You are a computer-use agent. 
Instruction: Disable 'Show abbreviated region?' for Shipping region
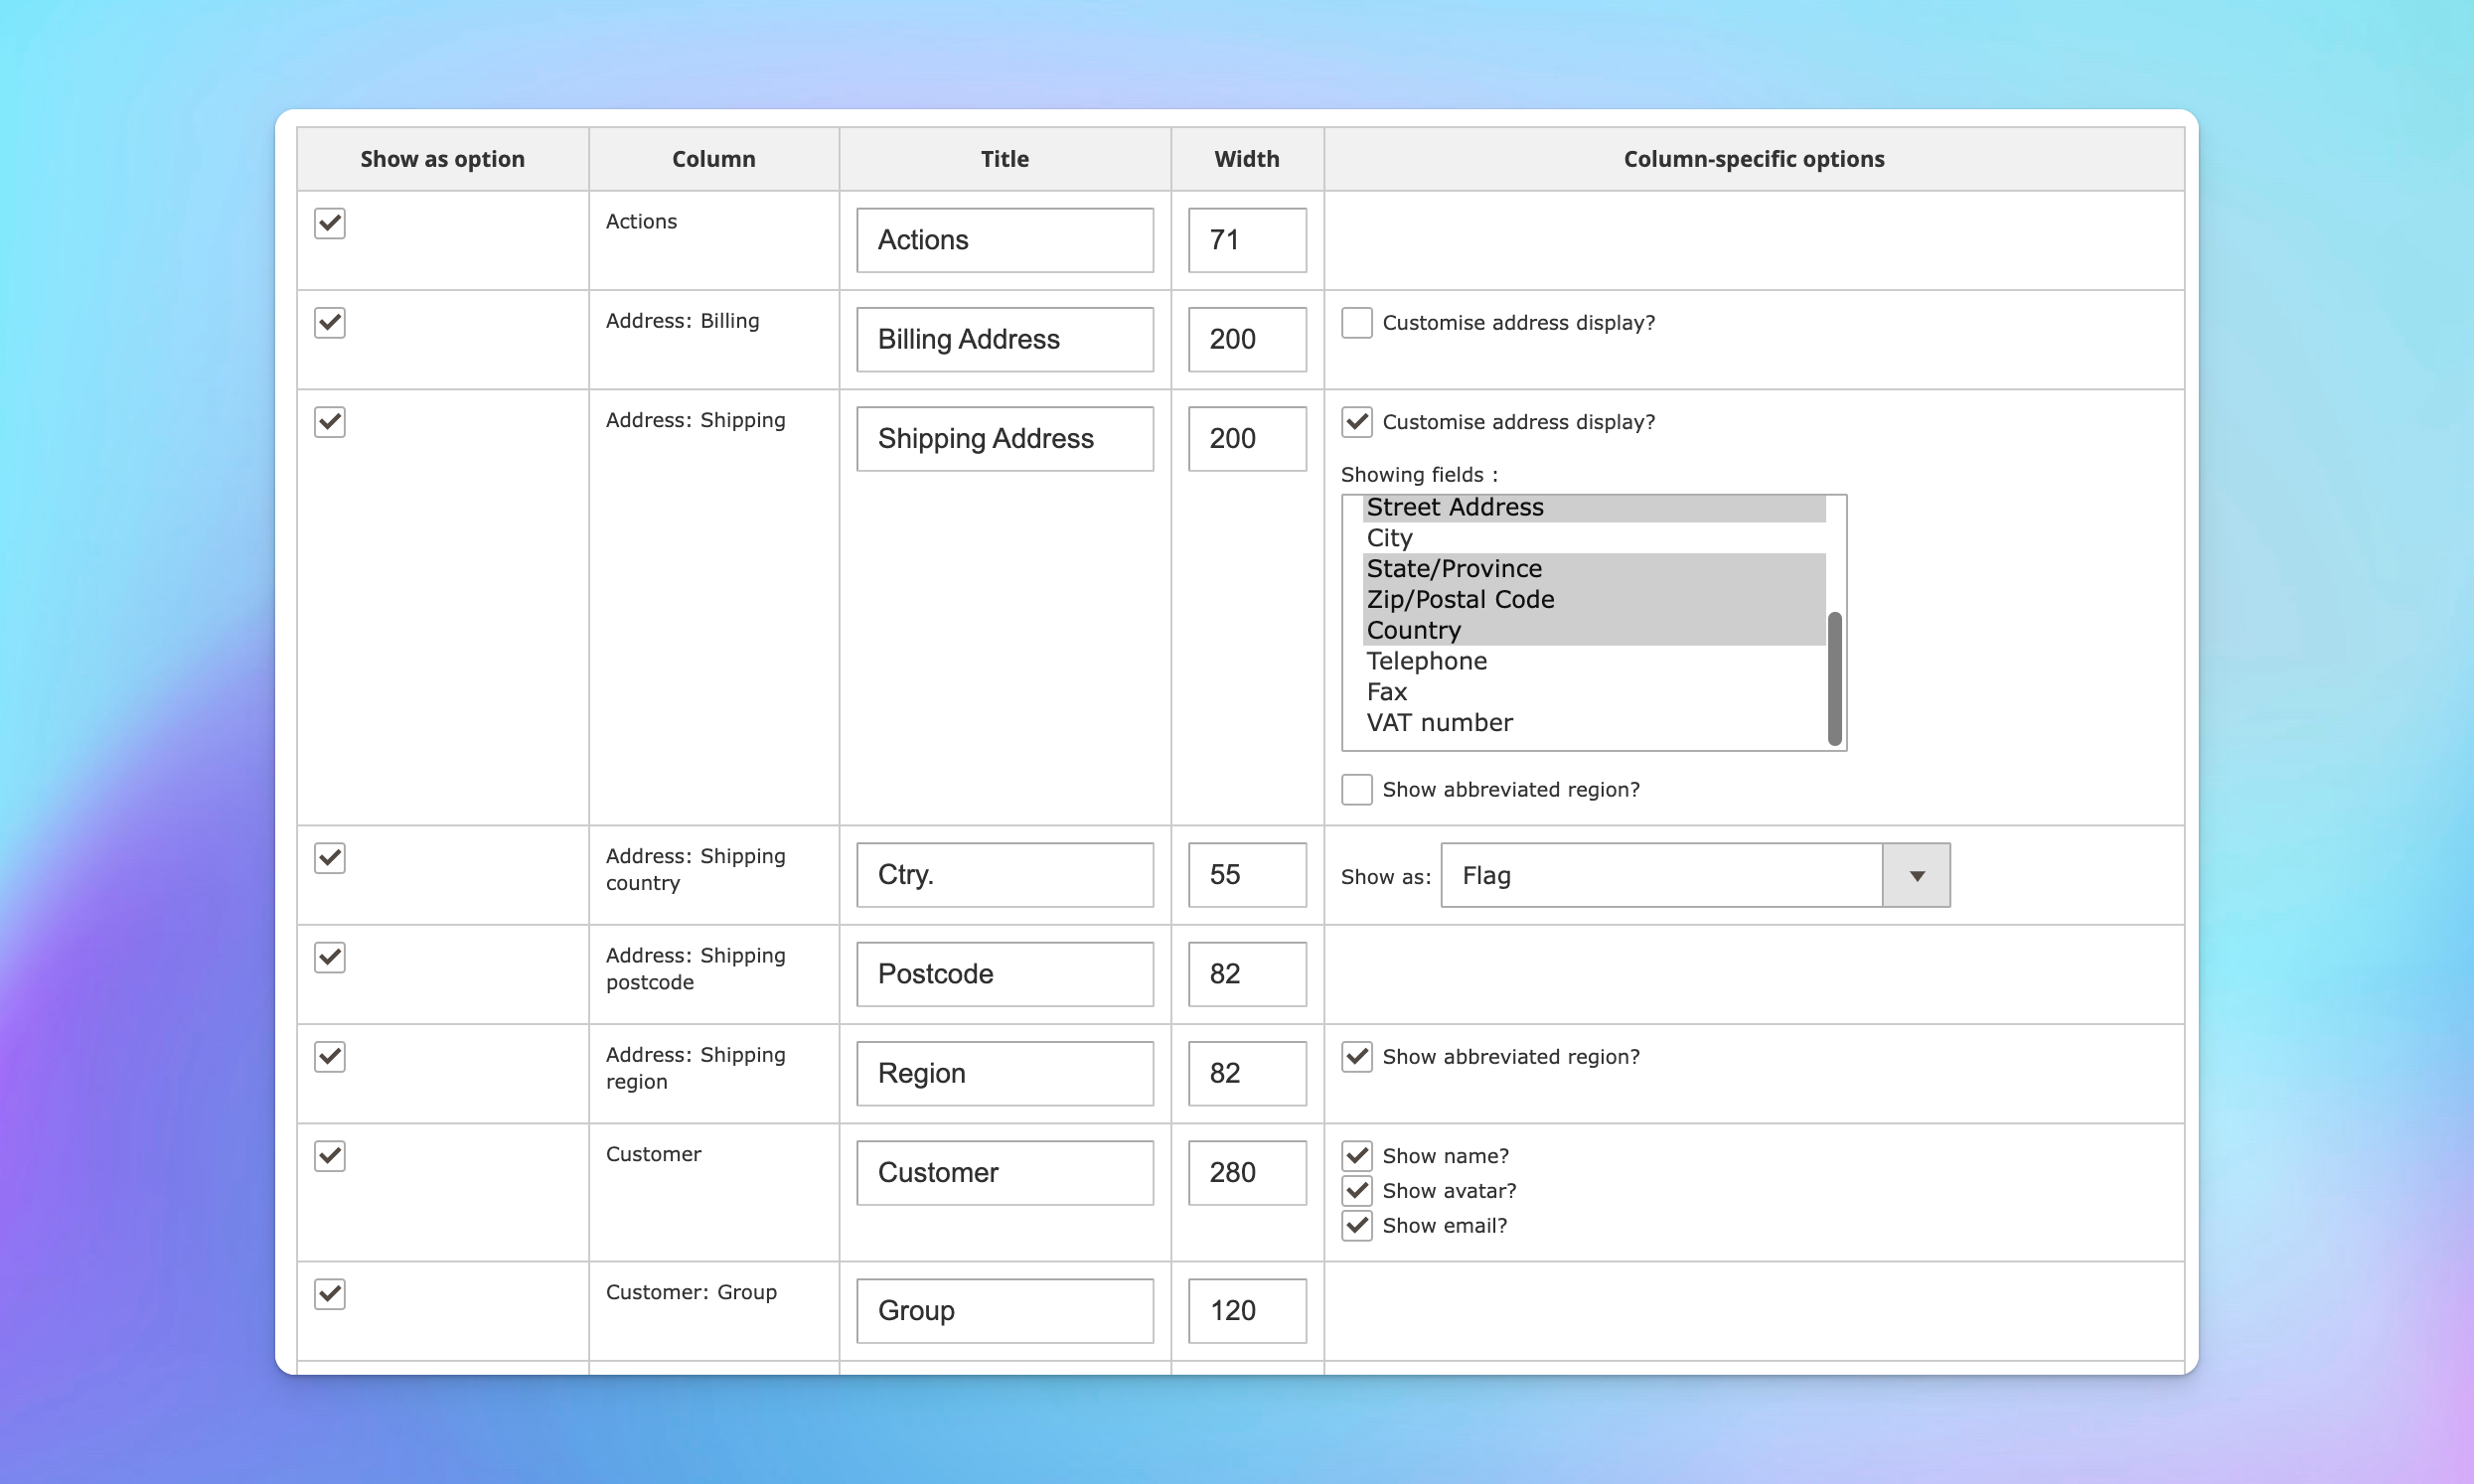[x=1355, y=1057]
